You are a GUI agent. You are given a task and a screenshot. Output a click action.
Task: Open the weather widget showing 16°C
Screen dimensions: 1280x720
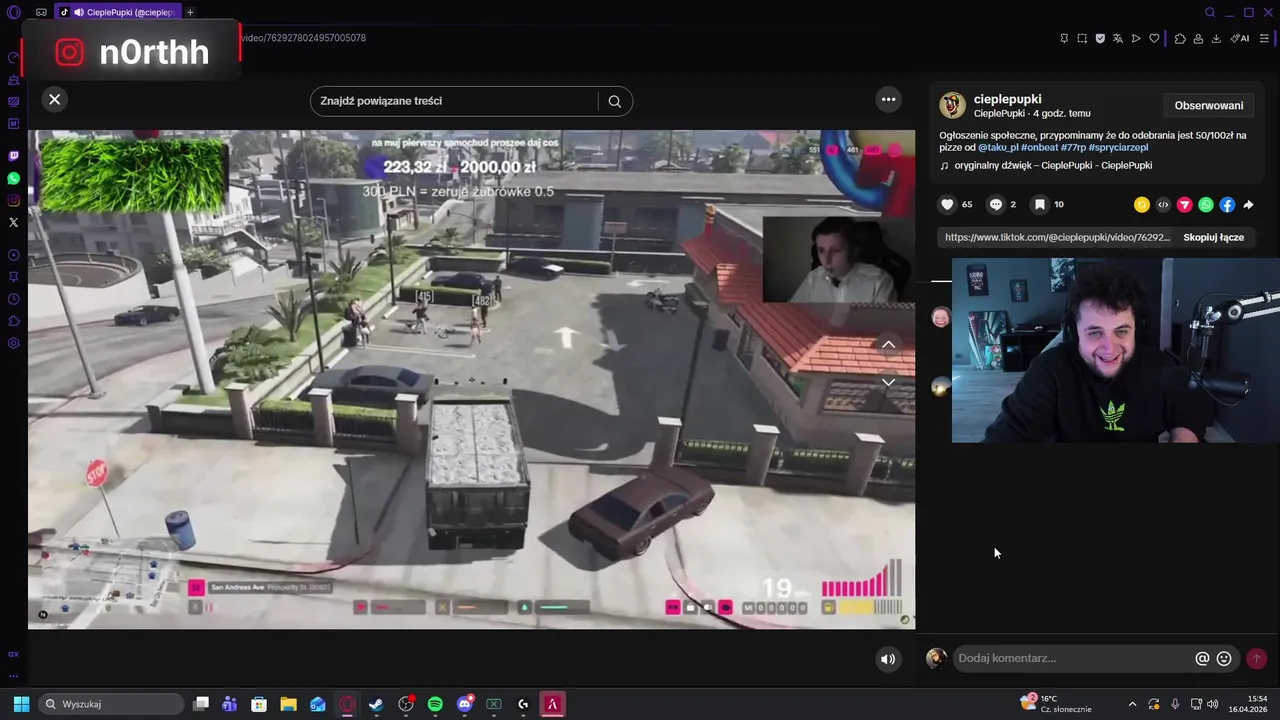point(1056,704)
